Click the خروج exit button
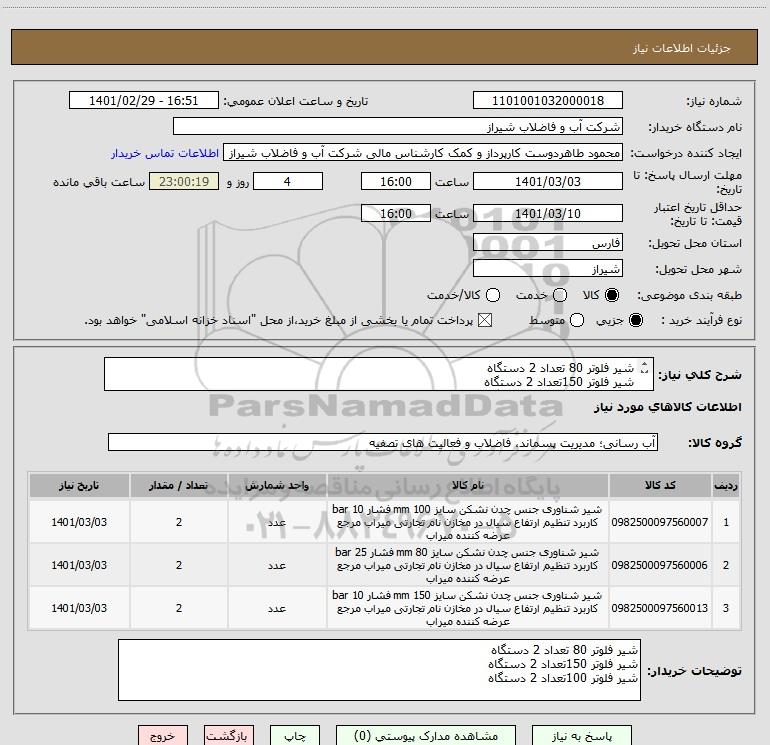The width and height of the screenshot is (770, 745). pyautogui.click(x=163, y=736)
